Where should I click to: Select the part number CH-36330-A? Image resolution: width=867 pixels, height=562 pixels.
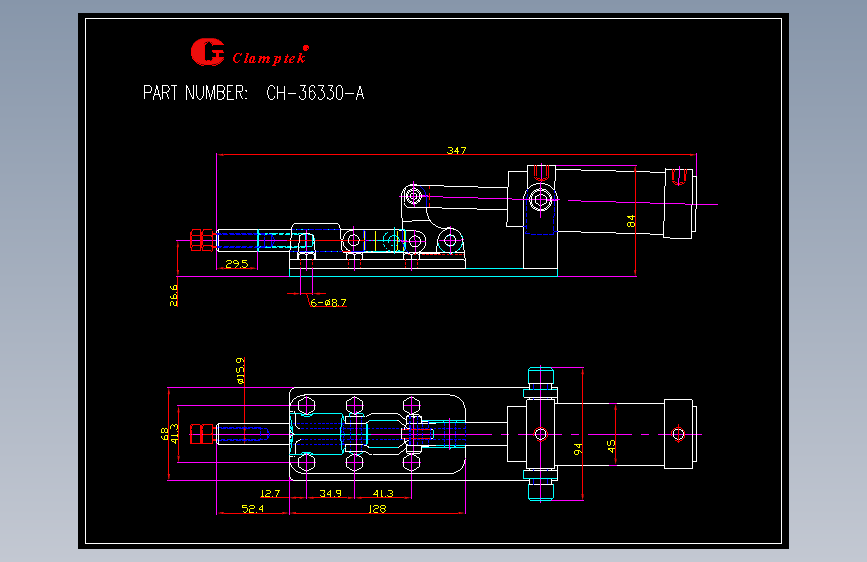click(315, 93)
